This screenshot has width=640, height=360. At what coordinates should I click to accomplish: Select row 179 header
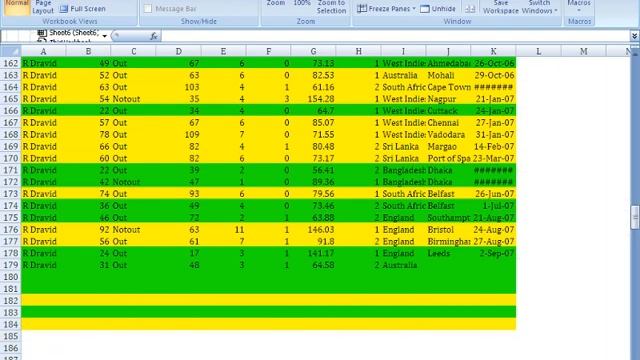11,265
